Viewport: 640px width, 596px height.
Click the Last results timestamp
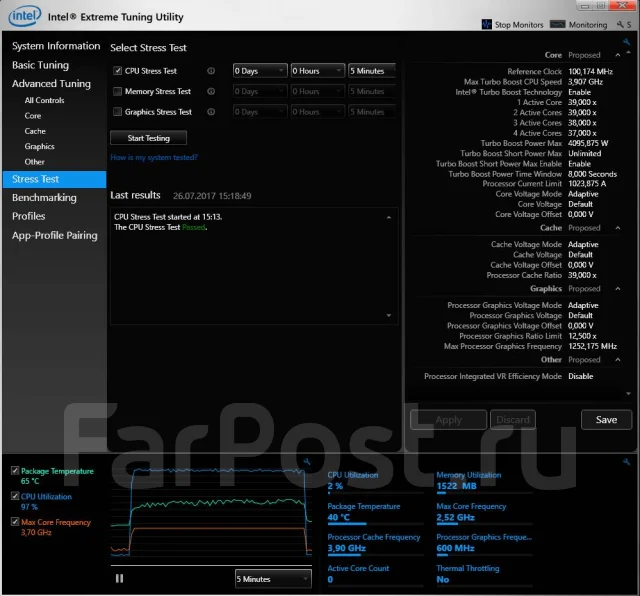[212, 196]
